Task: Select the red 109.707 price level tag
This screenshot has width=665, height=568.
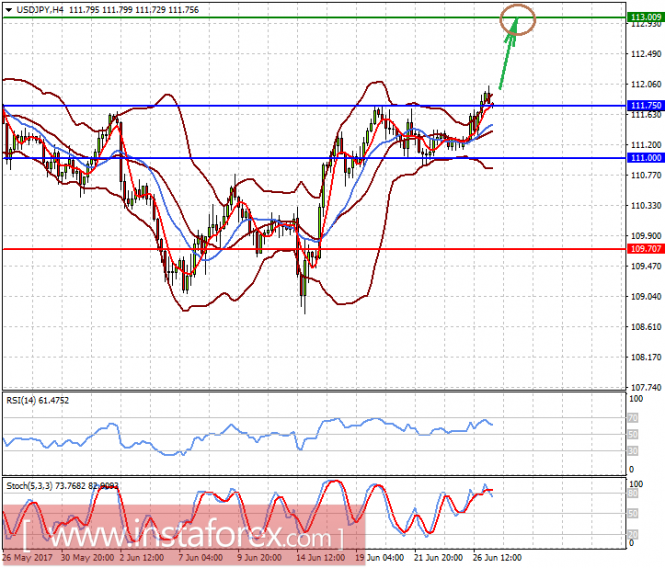Action: click(643, 248)
